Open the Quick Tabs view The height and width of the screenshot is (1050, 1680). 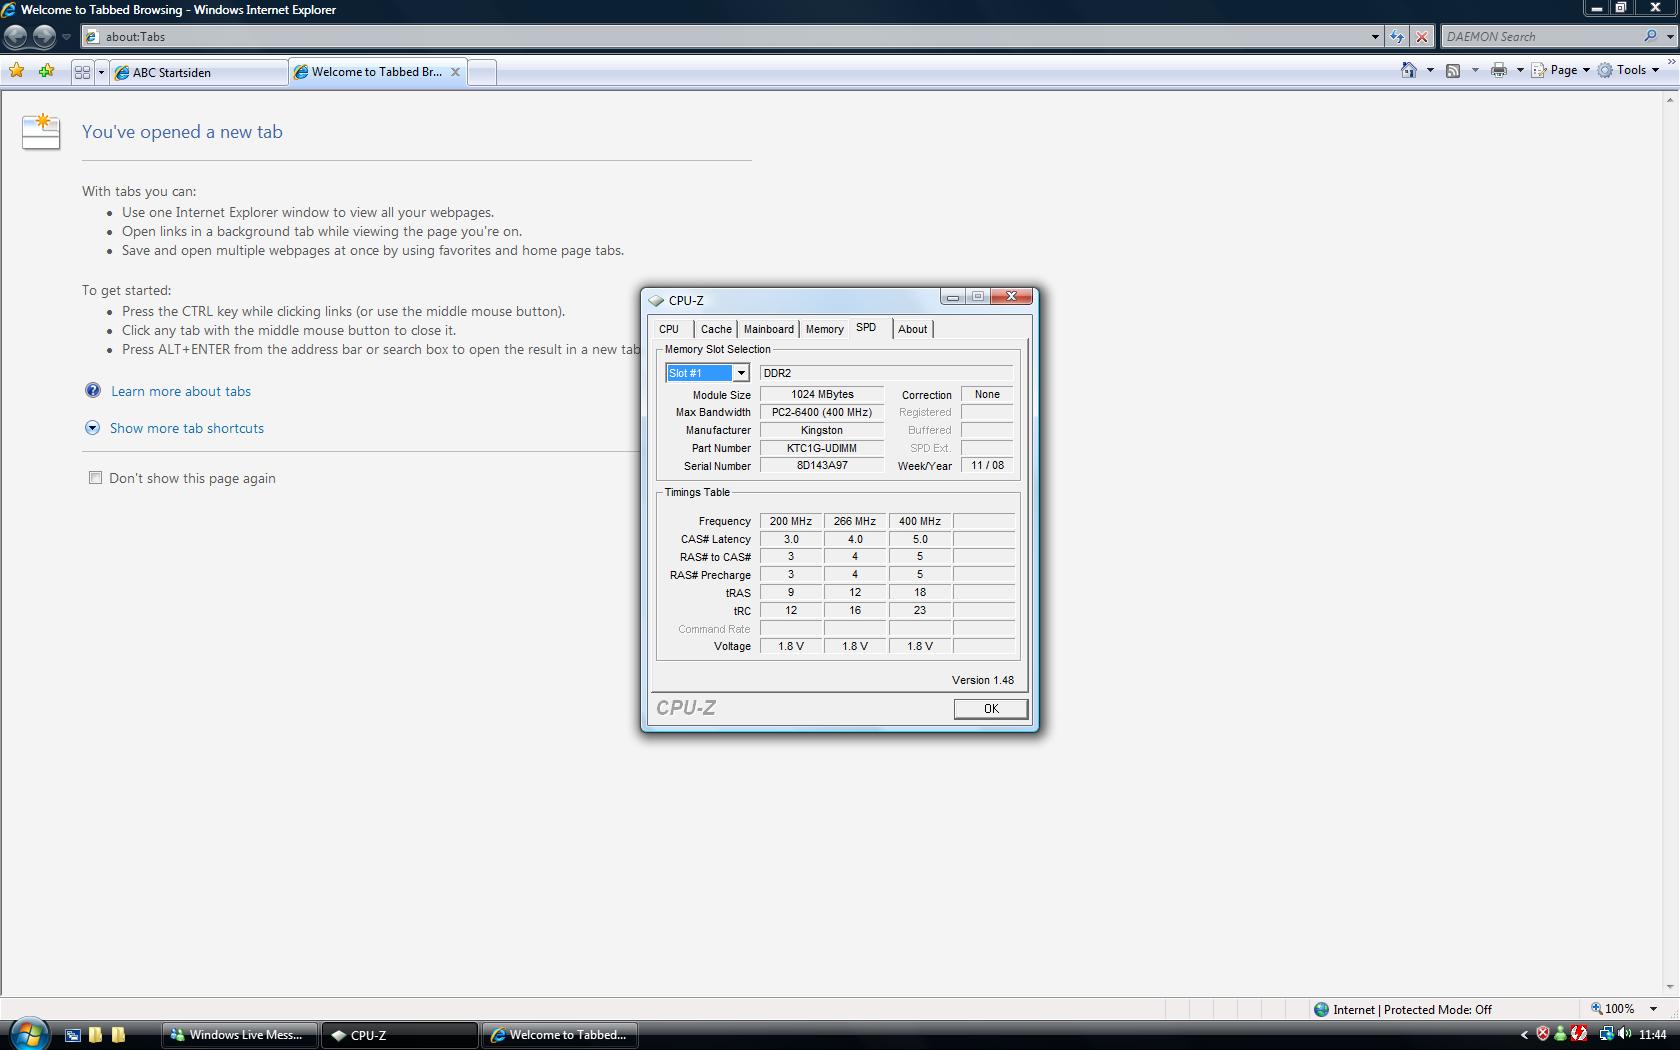pyautogui.click(x=82, y=72)
